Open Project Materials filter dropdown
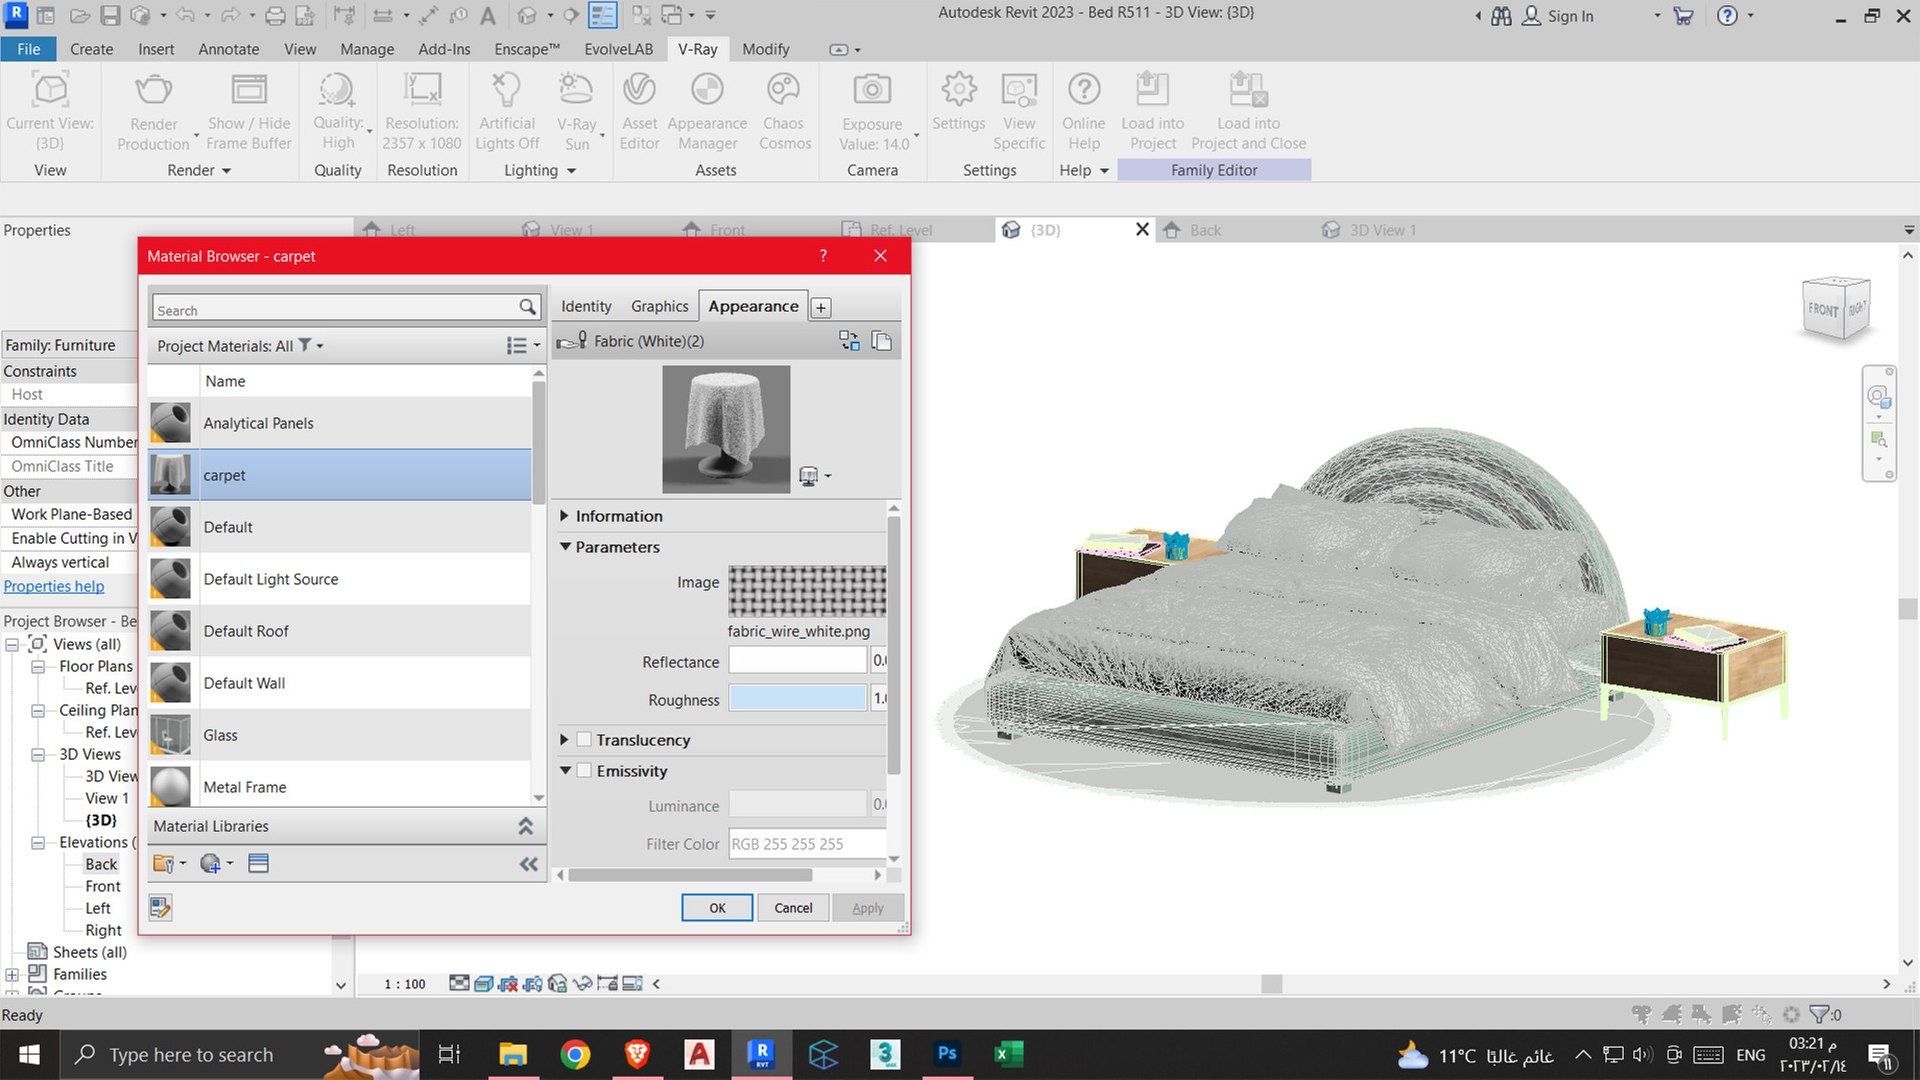1920x1080 pixels. coord(313,346)
